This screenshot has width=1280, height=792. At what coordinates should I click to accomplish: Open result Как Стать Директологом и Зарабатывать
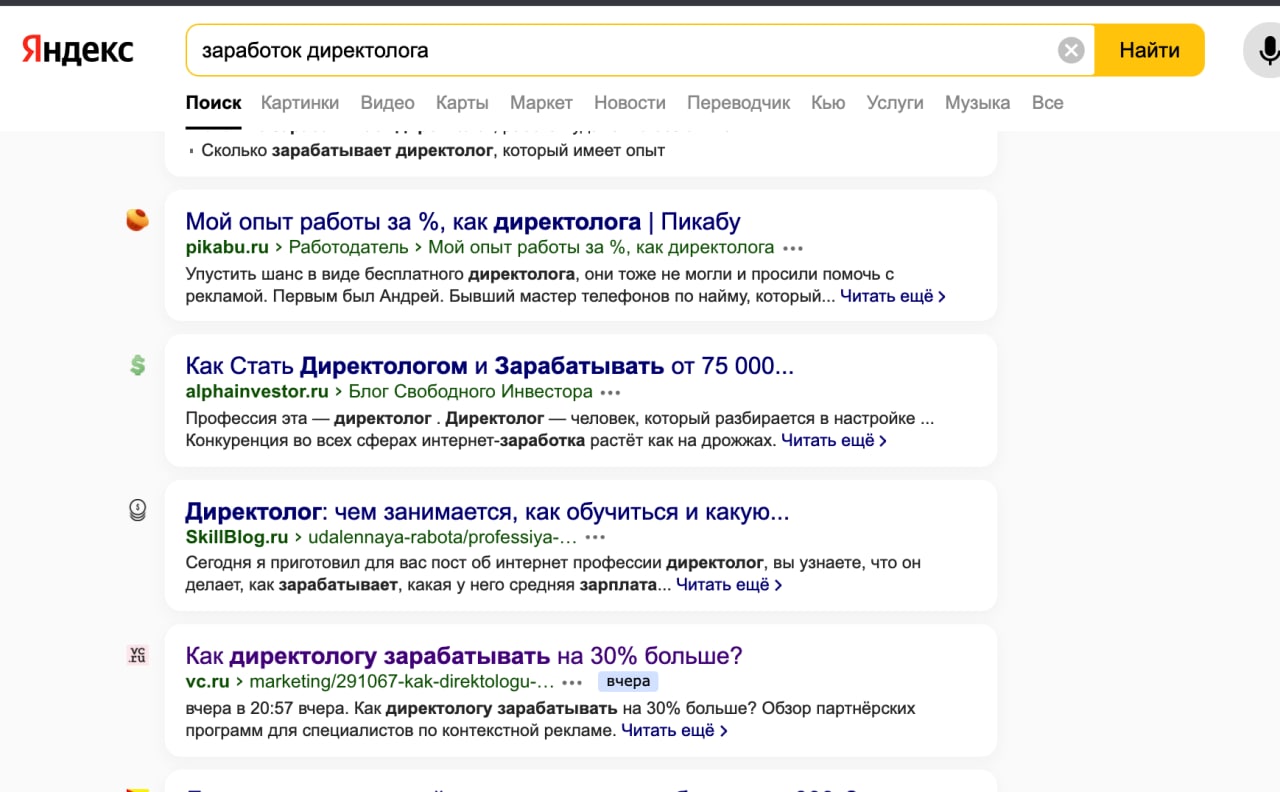[490, 366]
